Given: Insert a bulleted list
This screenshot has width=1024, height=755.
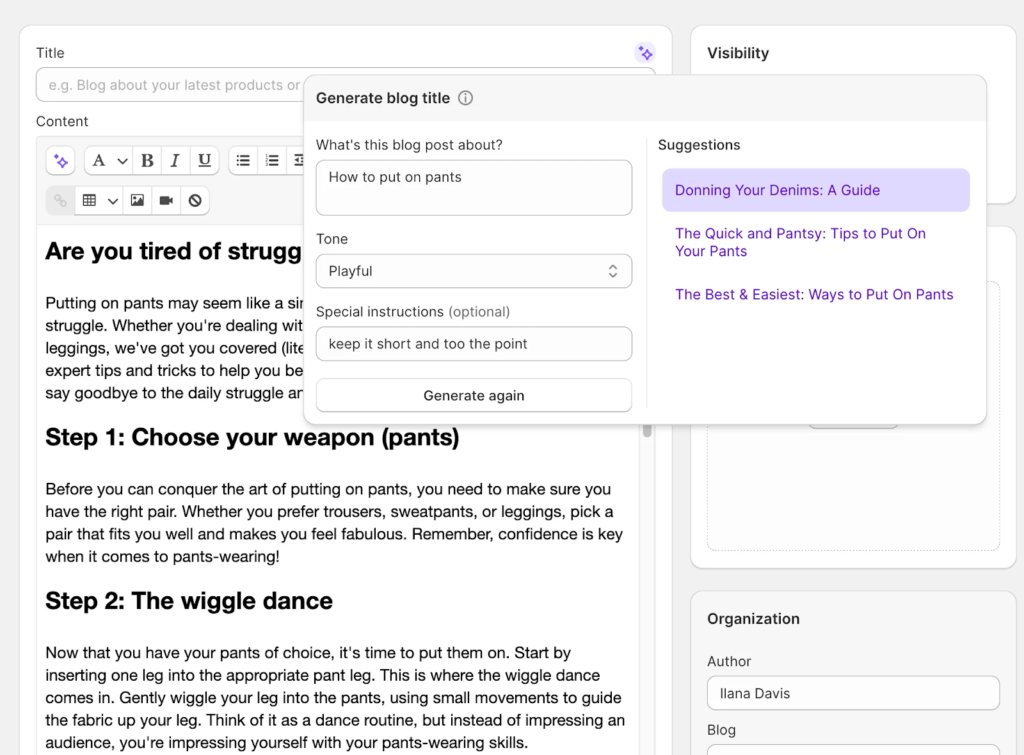Looking at the screenshot, I should point(243,160).
